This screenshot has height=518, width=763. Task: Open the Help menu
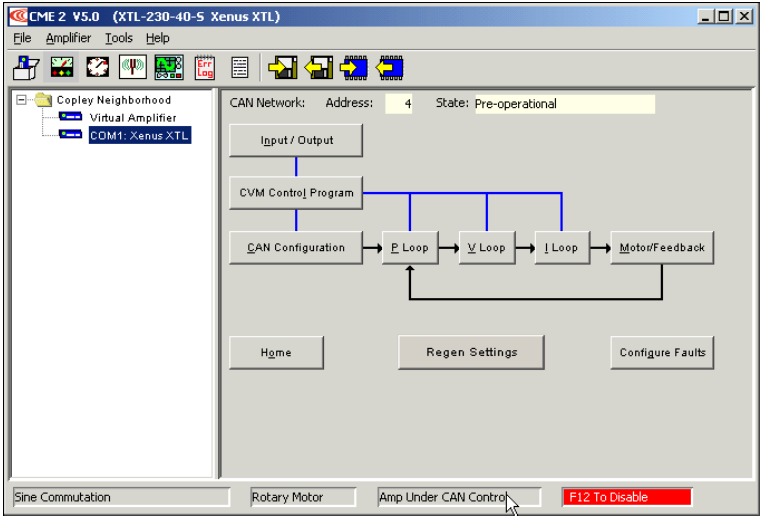pyautogui.click(x=158, y=38)
